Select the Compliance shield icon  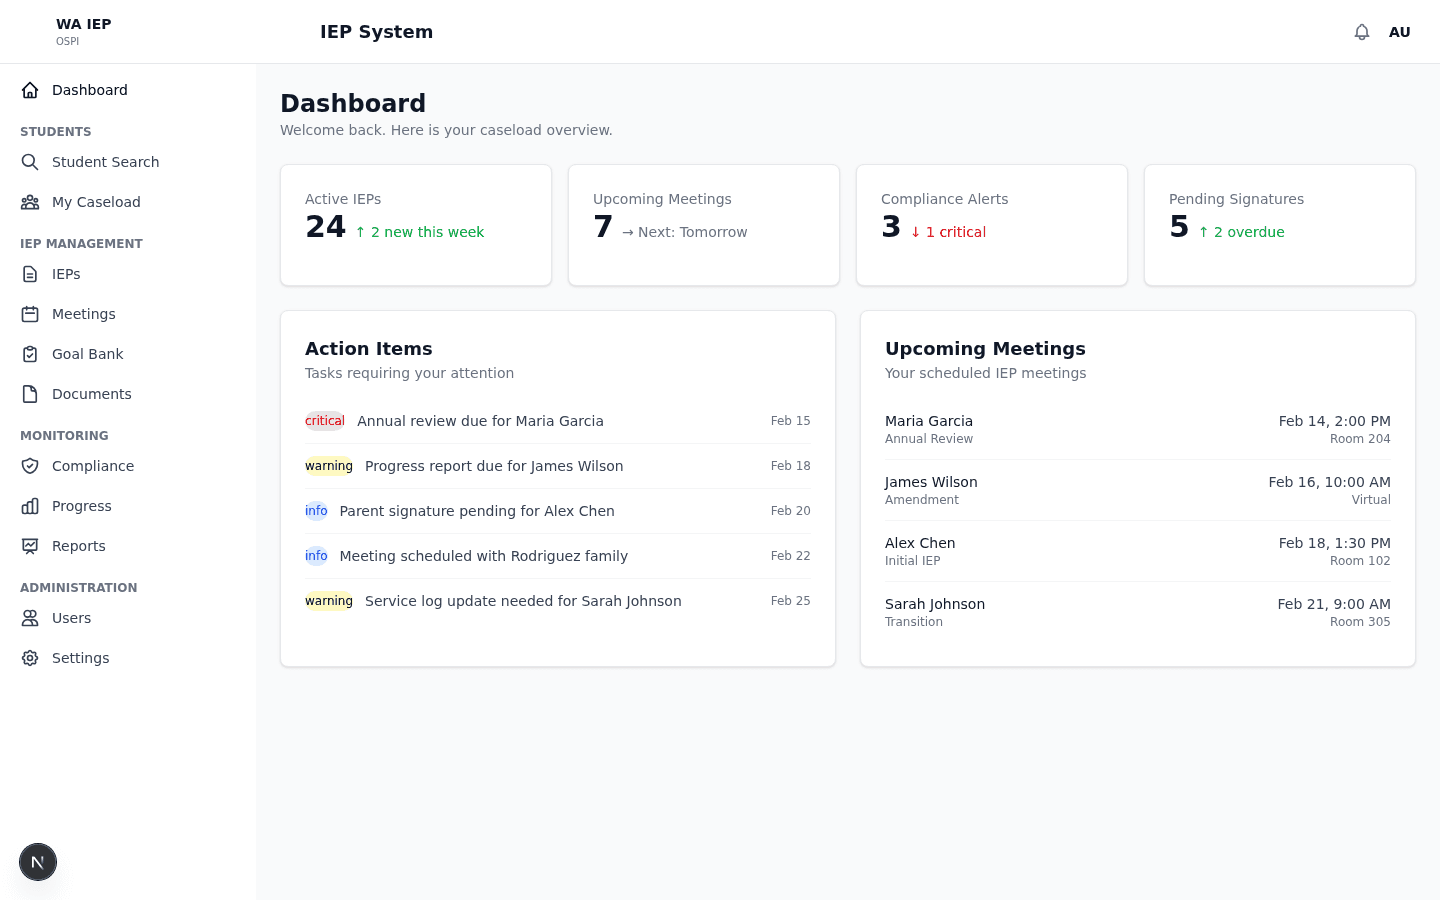pos(30,465)
